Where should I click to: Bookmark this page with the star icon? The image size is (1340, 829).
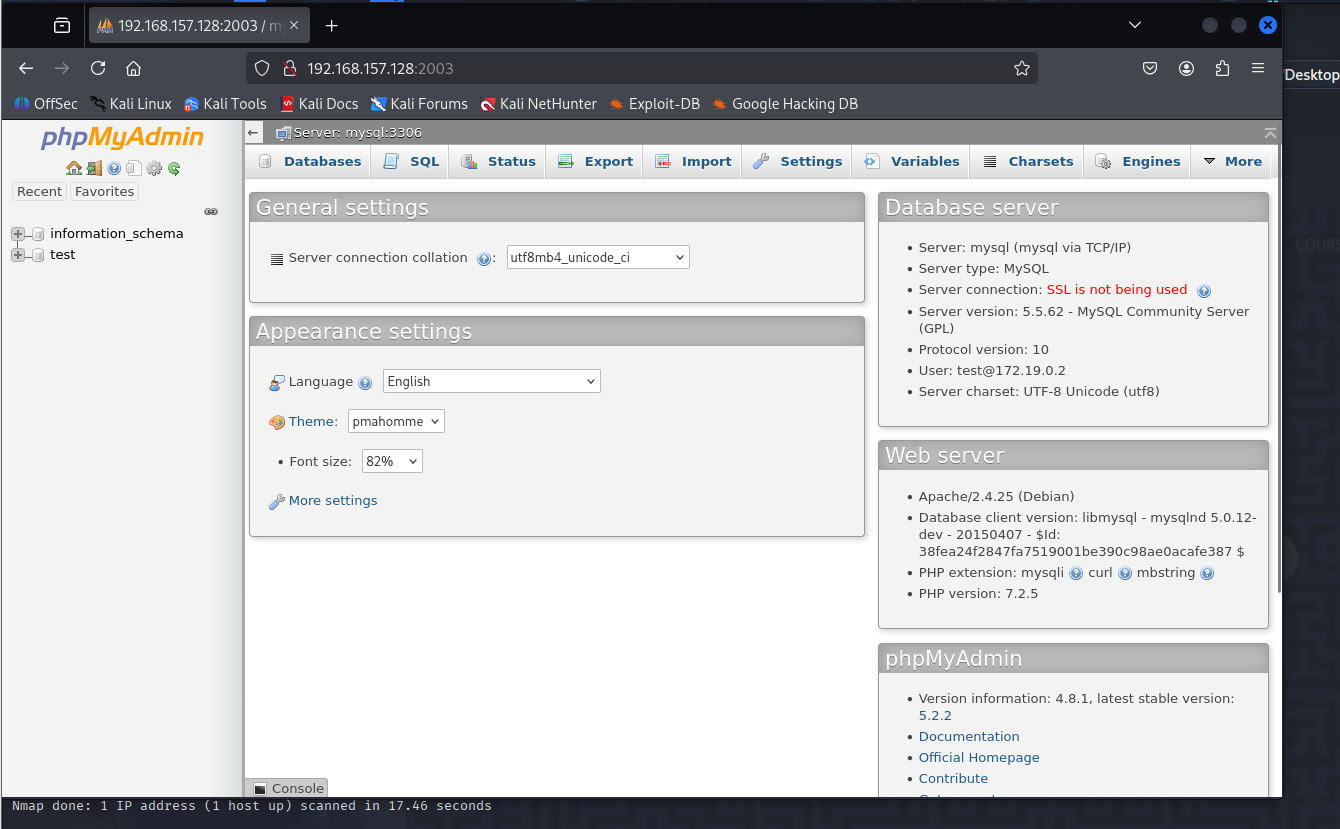coord(1021,68)
